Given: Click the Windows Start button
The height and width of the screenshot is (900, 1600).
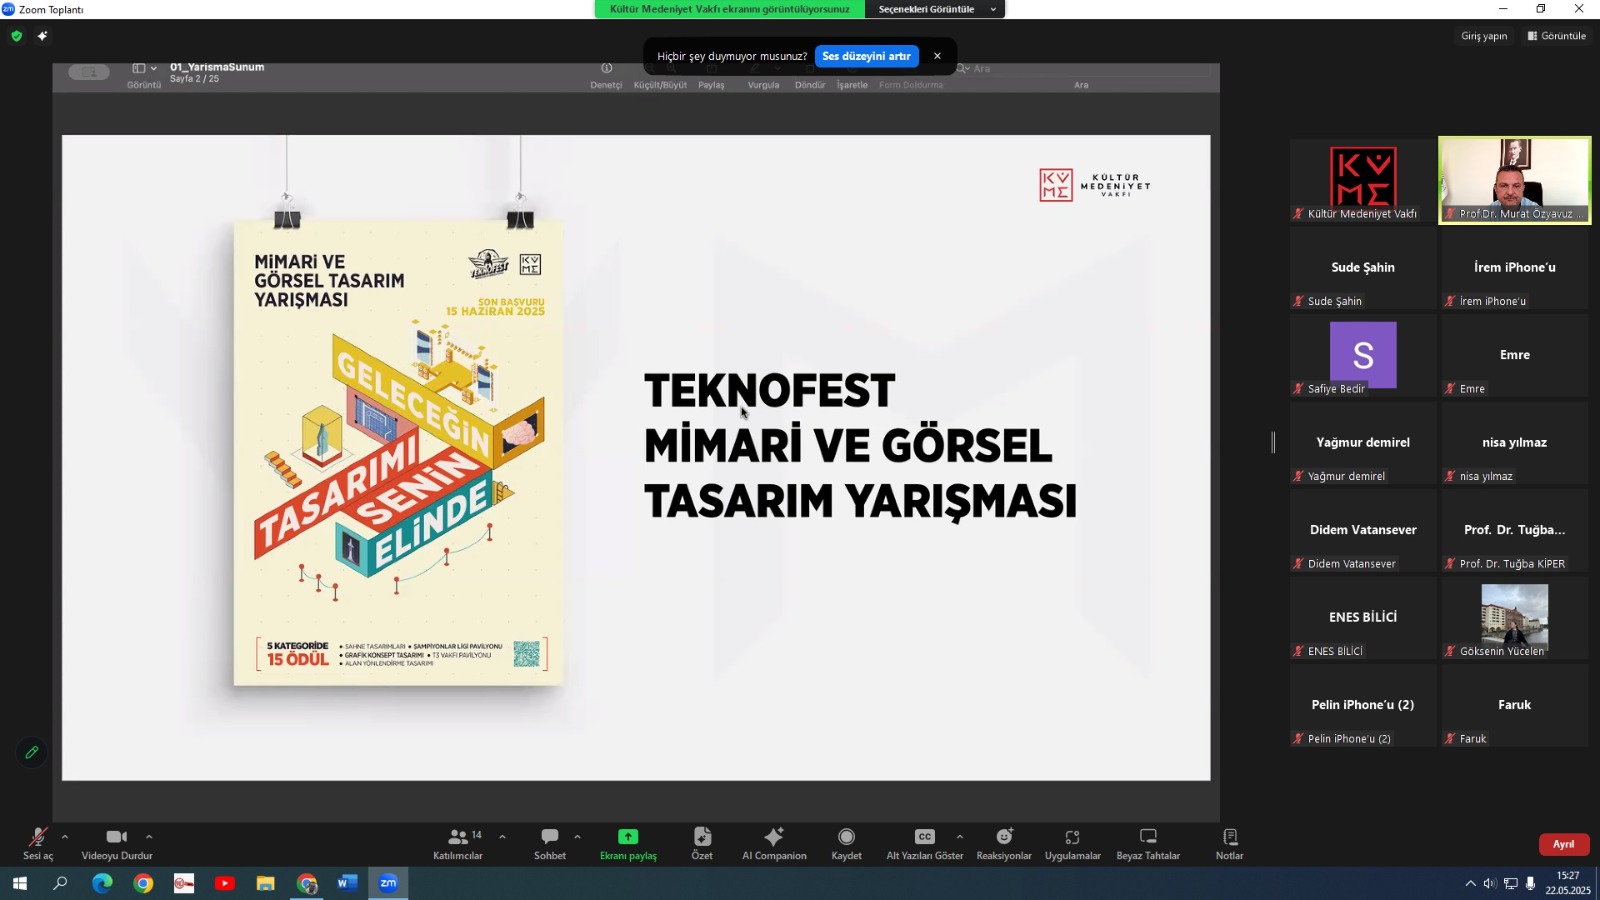Looking at the screenshot, I should 19,883.
